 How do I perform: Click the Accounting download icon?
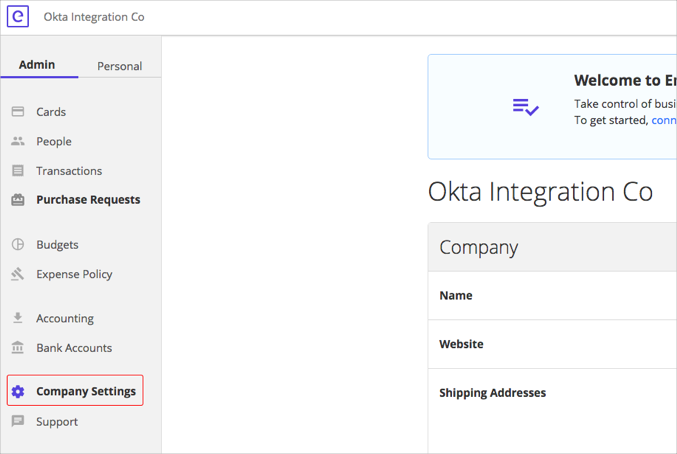[x=18, y=318]
